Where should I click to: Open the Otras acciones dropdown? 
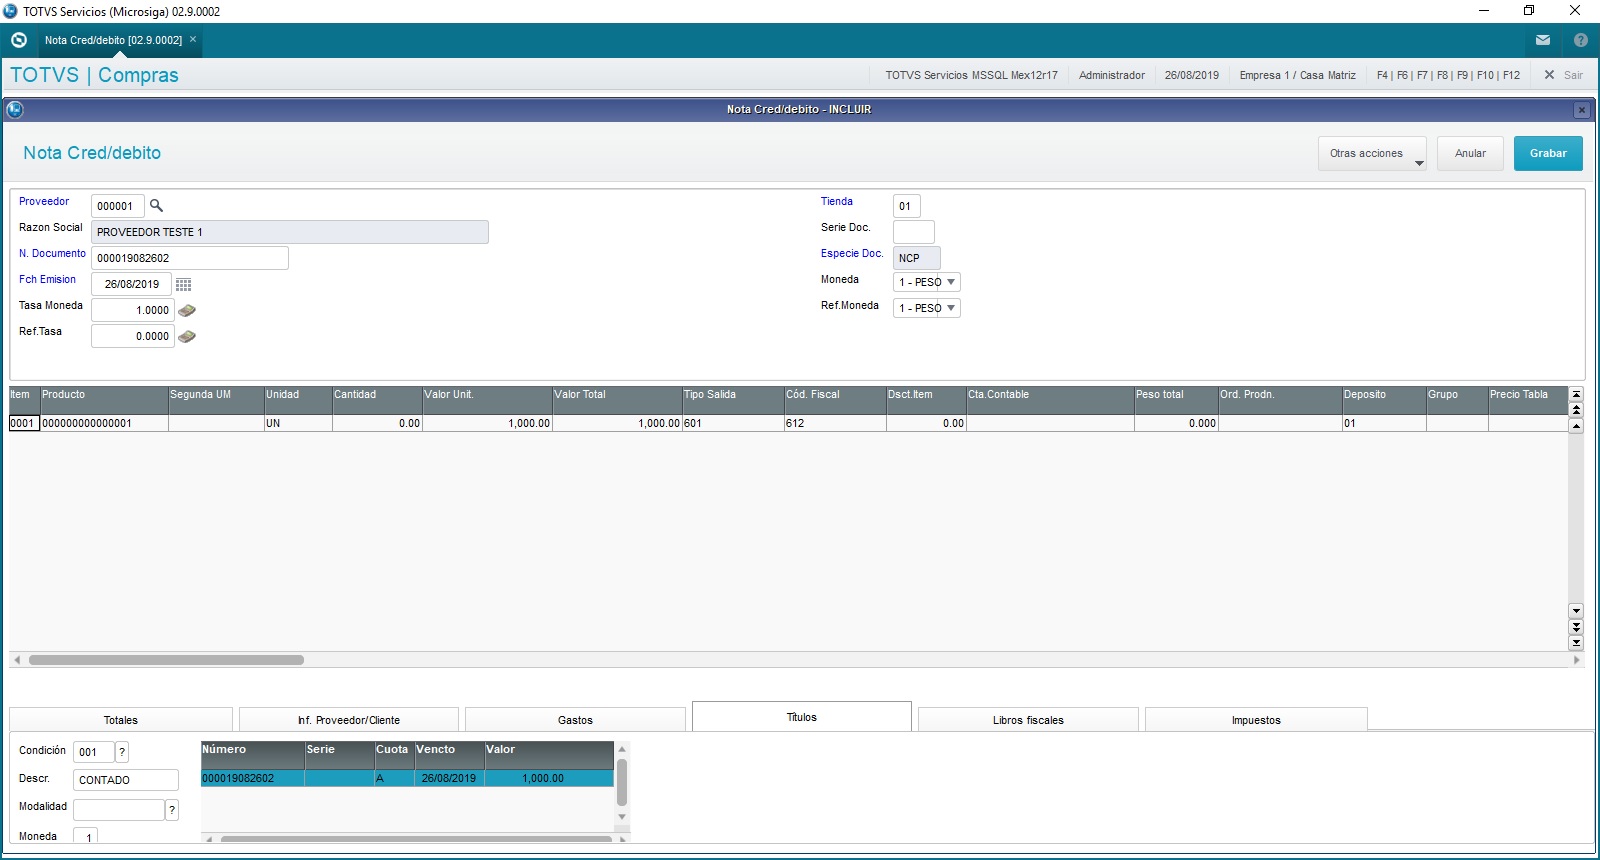coord(1372,154)
